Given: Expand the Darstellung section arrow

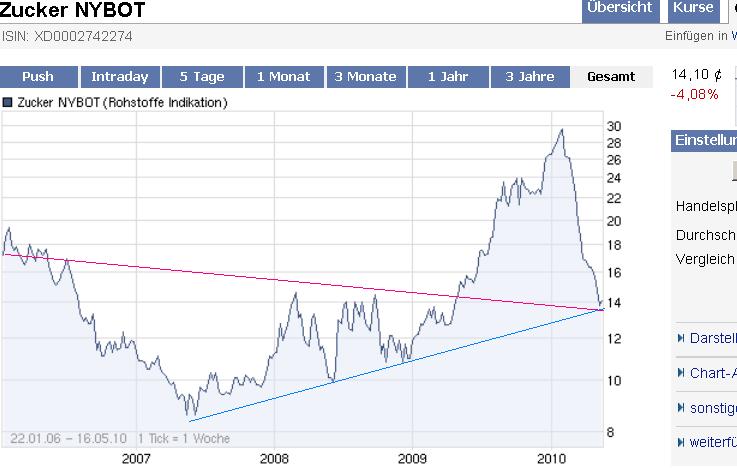Looking at the screenshot, I should (681, 338).
